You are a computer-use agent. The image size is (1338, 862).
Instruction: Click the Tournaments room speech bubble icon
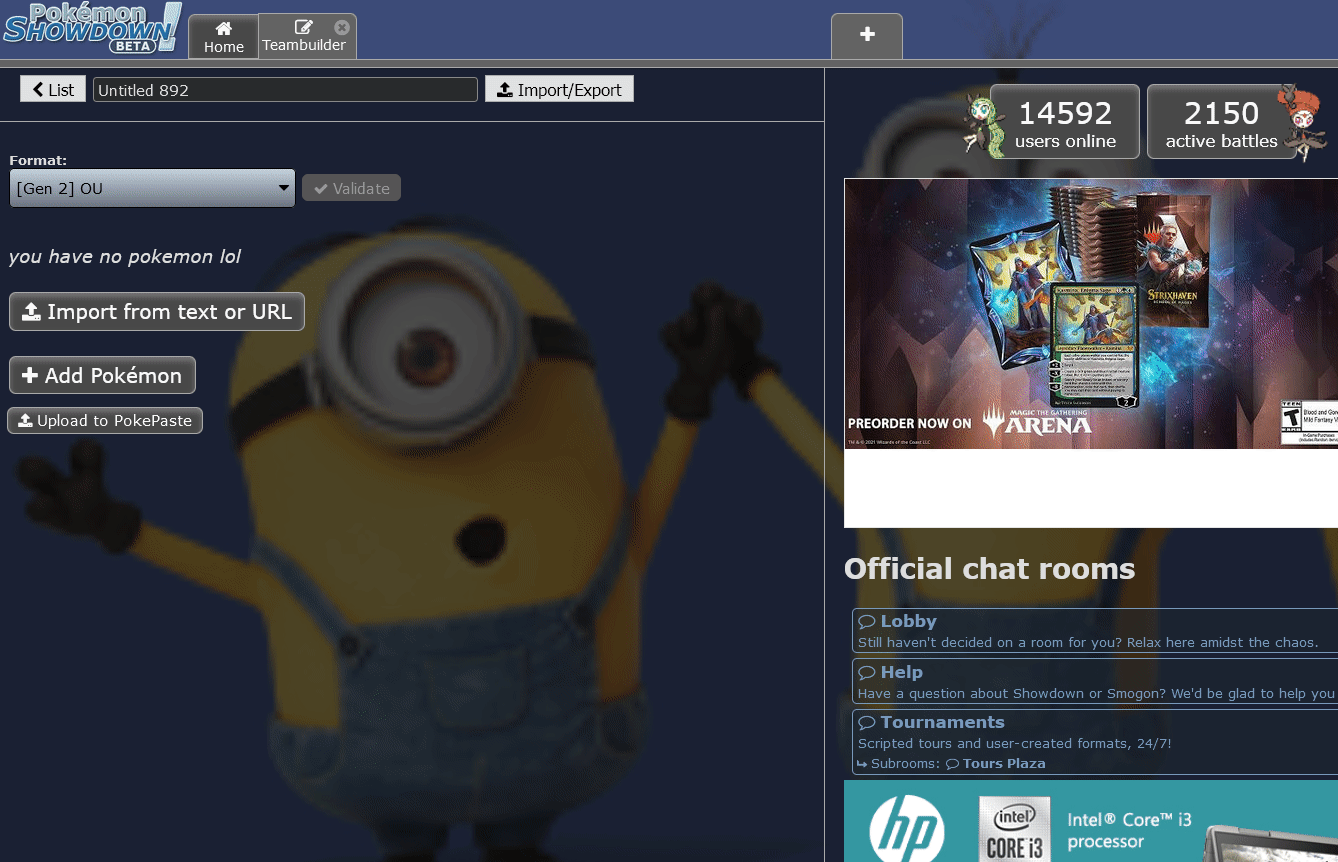point(867,723)
